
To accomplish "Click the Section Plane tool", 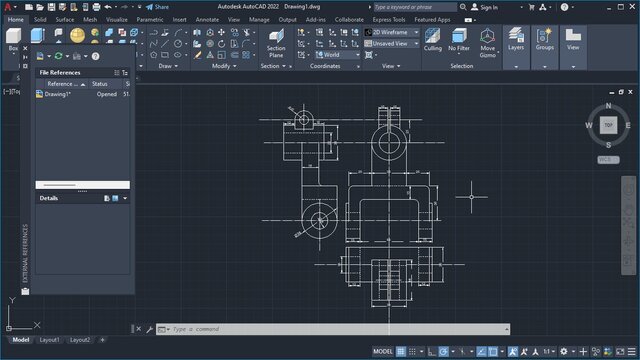I will 276,43.
